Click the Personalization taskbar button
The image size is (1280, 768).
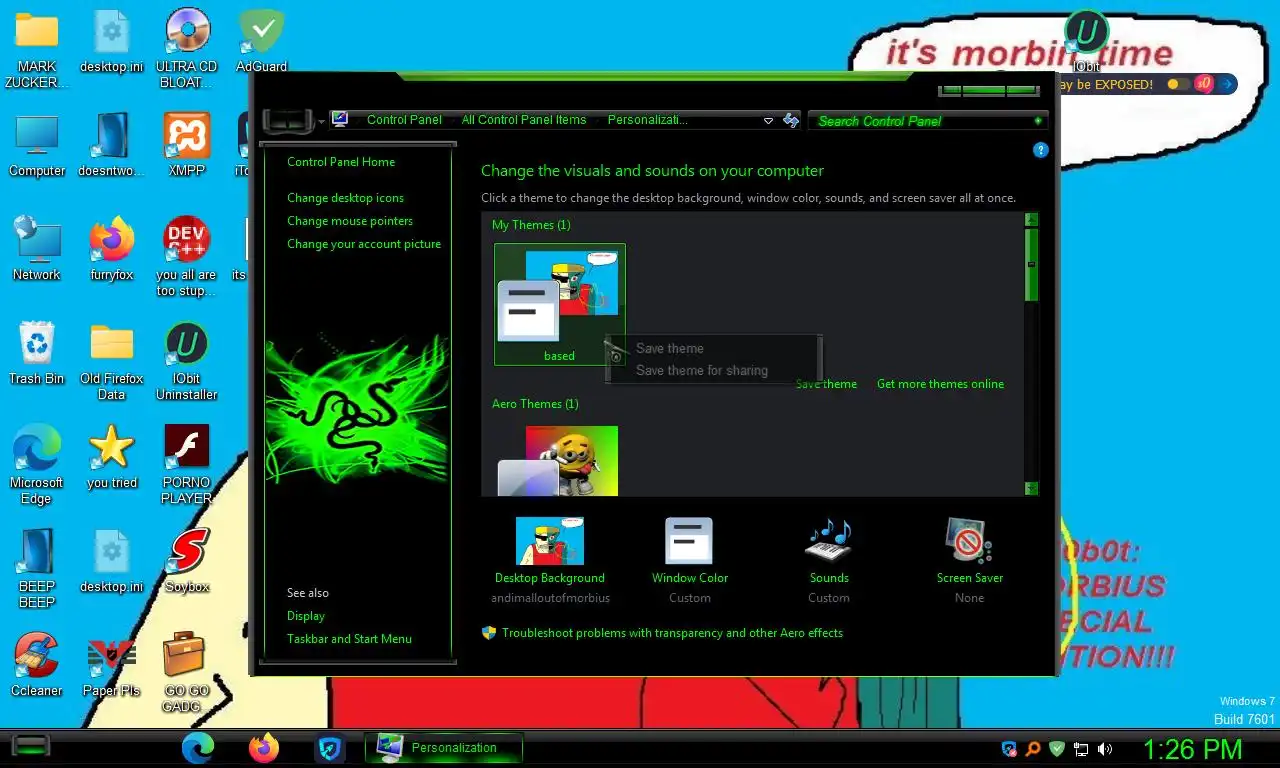[444, 747]
